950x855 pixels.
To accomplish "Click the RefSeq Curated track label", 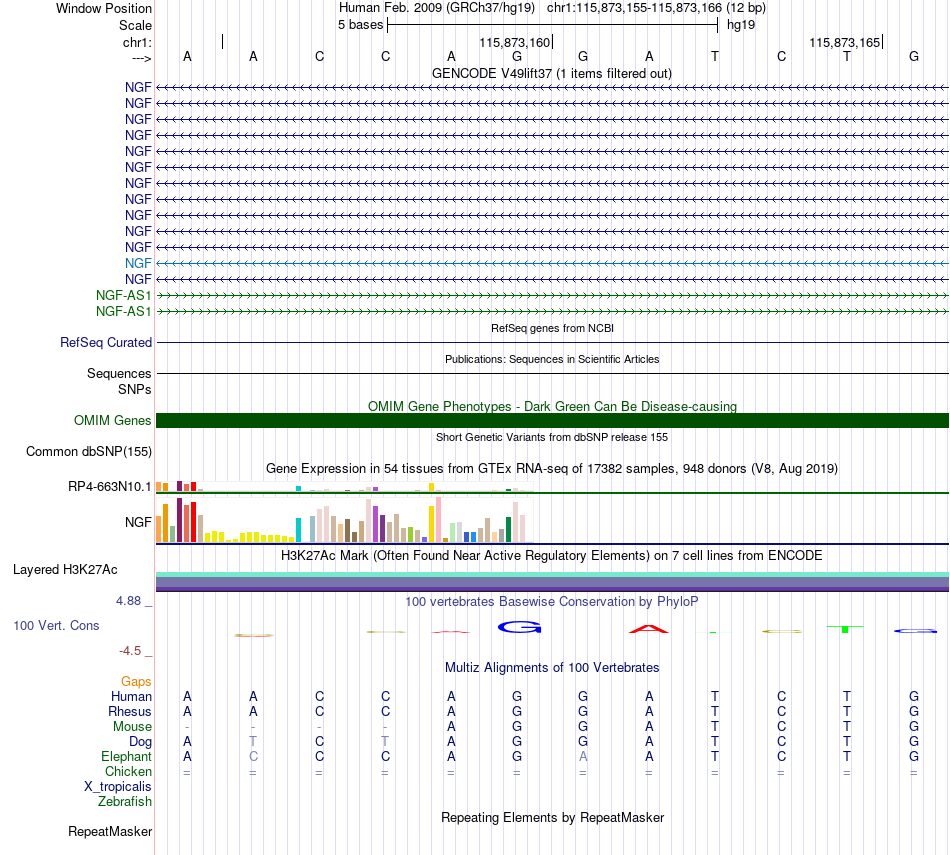I will (106, 342).
